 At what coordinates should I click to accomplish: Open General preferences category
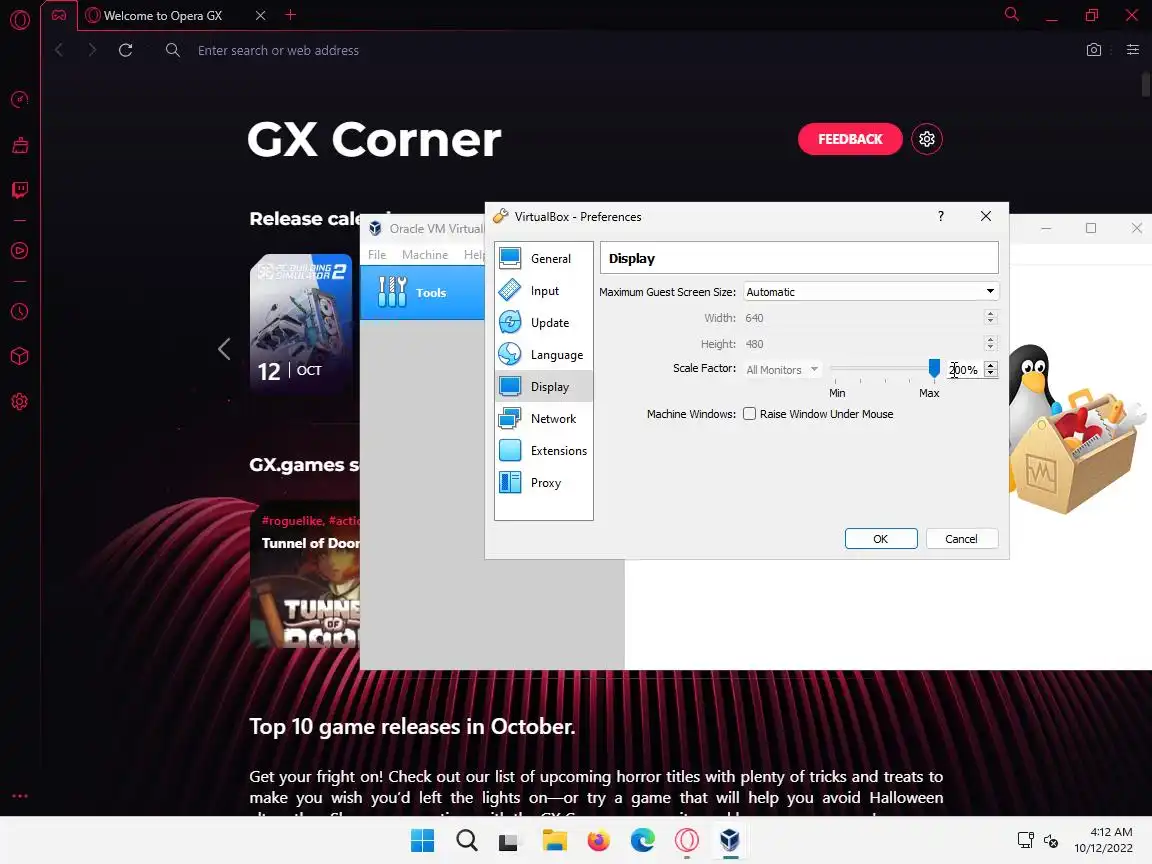tap(544, 259)
